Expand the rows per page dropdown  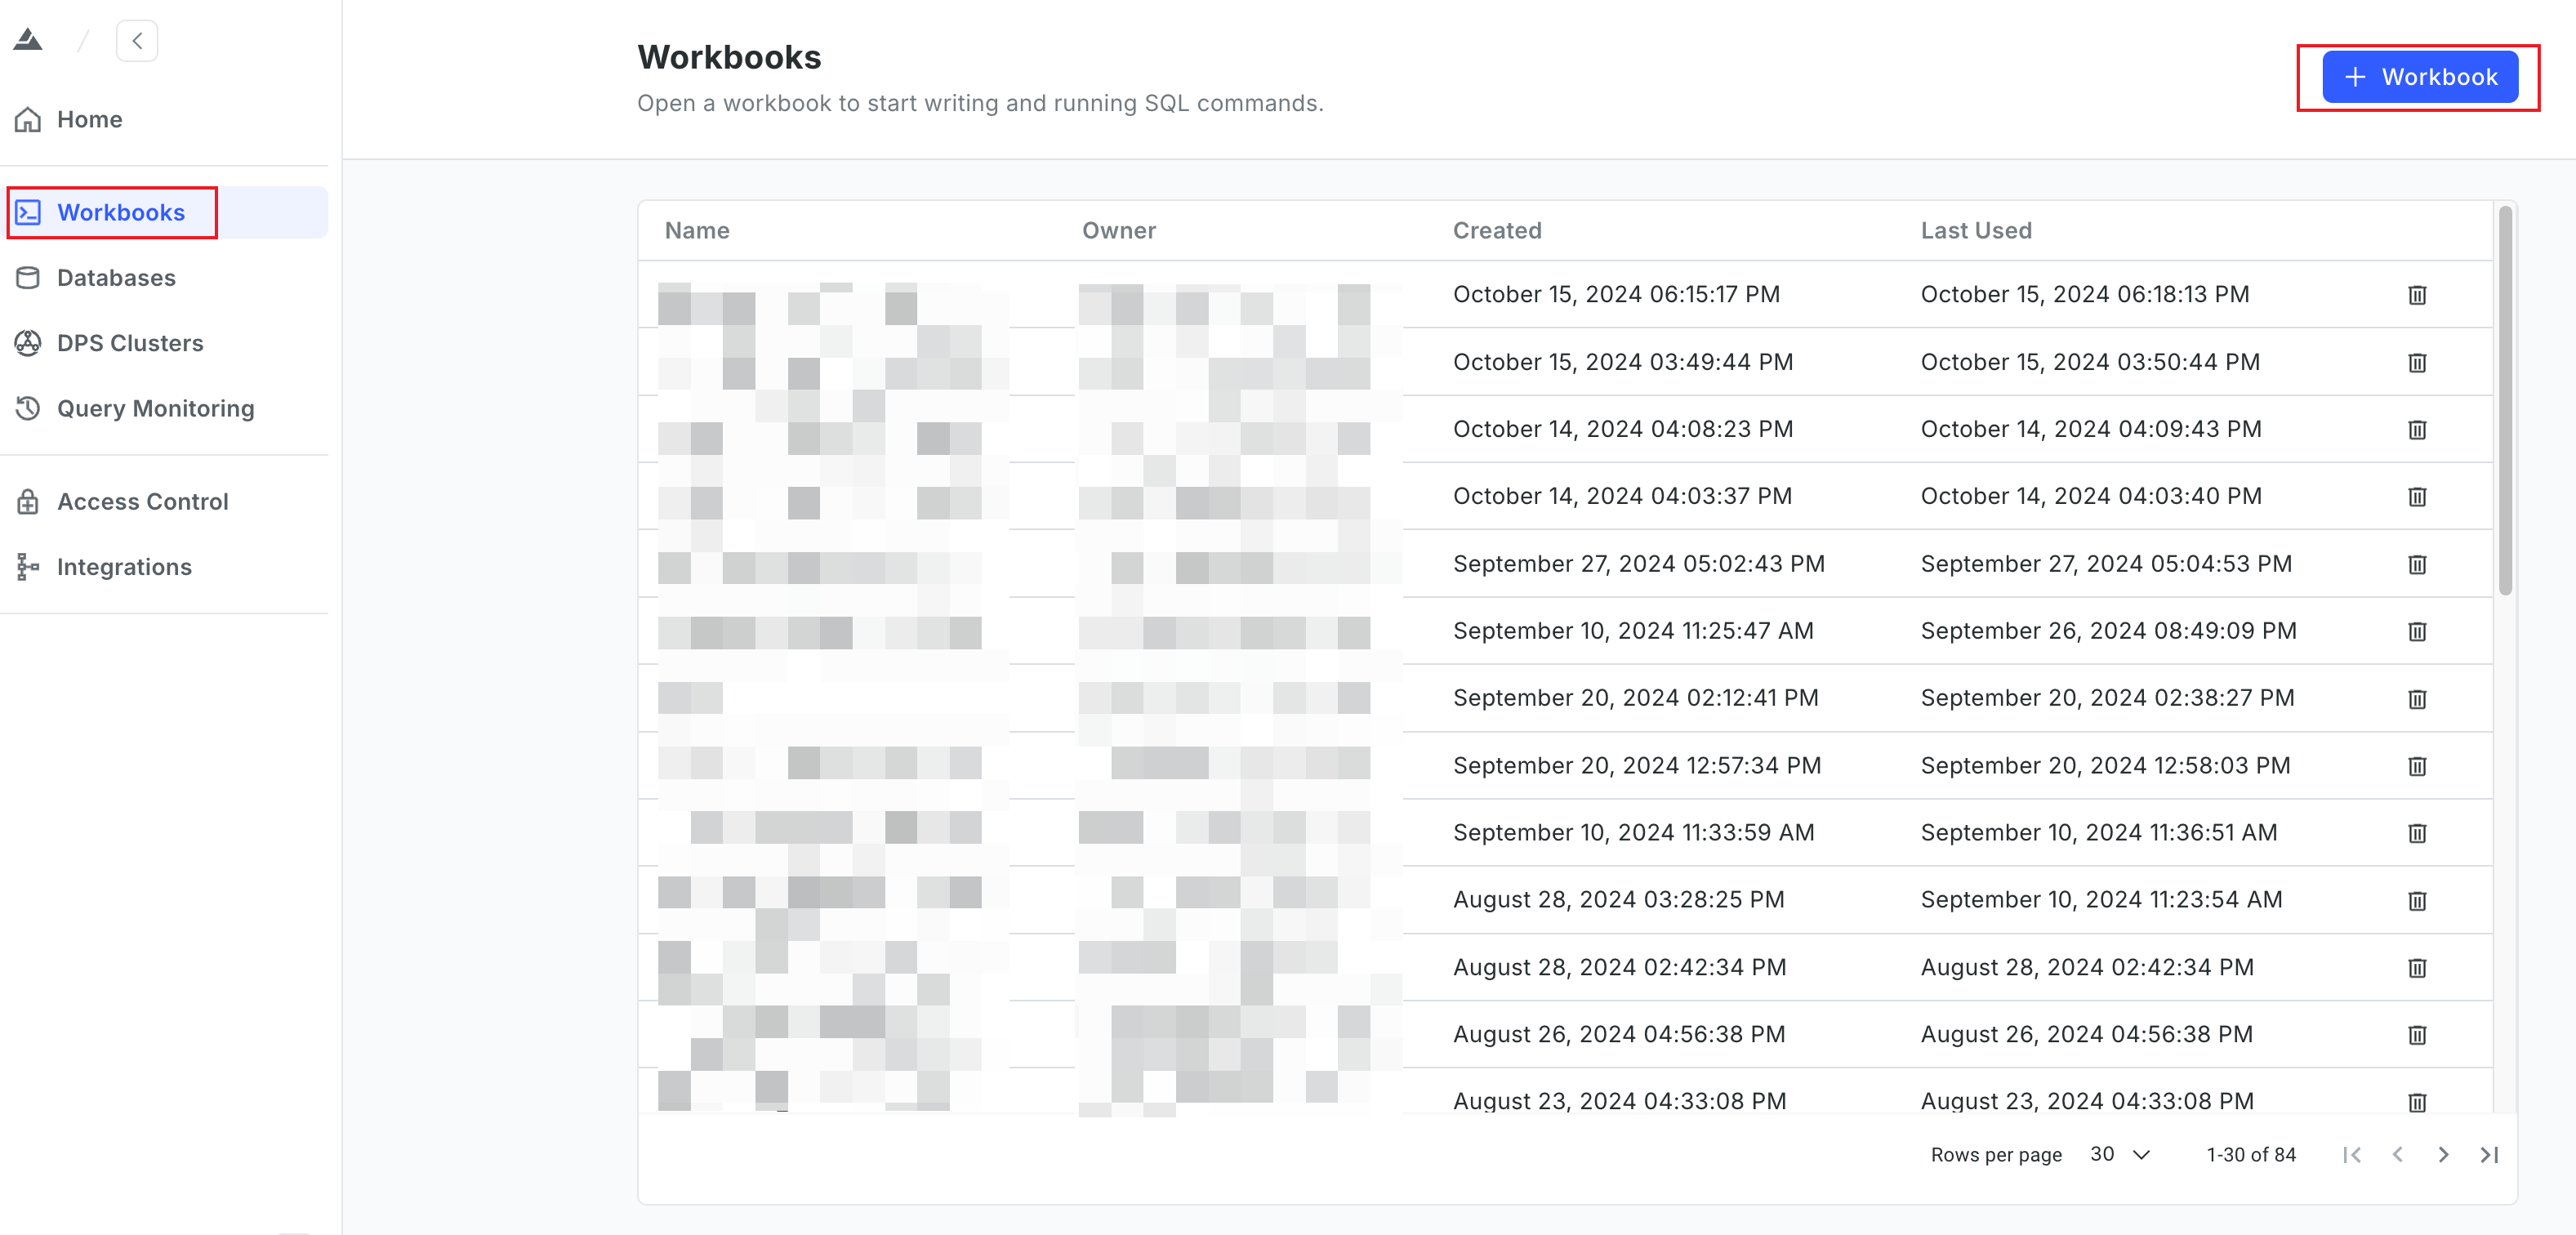pyautogui.click(x=2120, y=1154)
